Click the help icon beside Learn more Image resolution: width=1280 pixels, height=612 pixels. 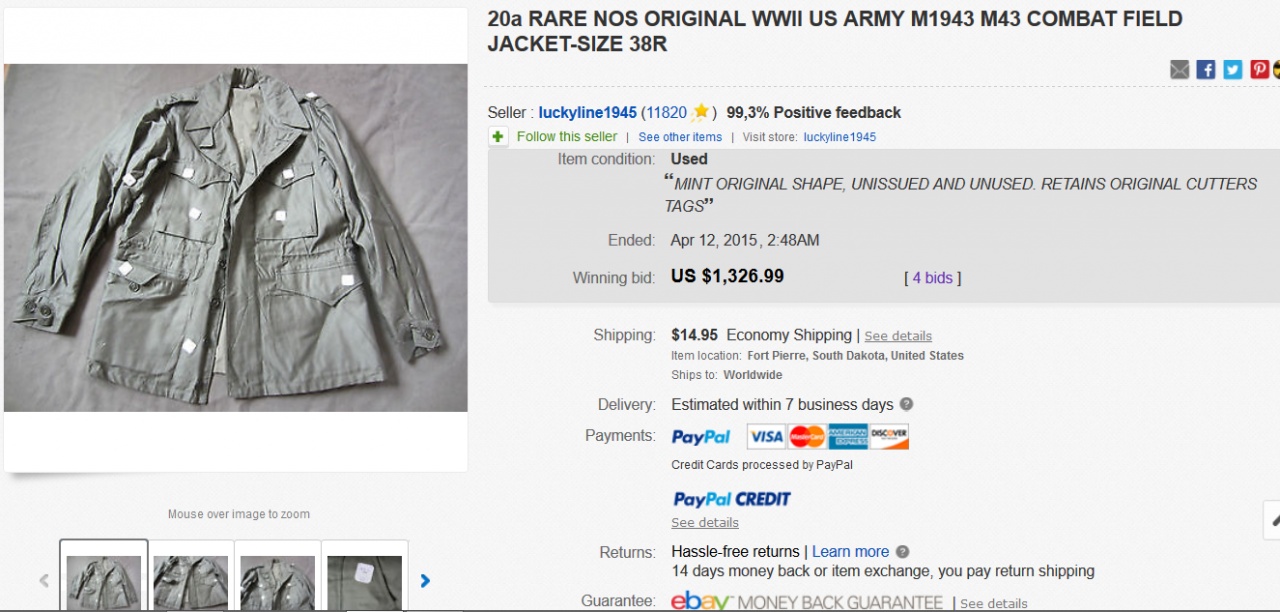tap(902, 551)
